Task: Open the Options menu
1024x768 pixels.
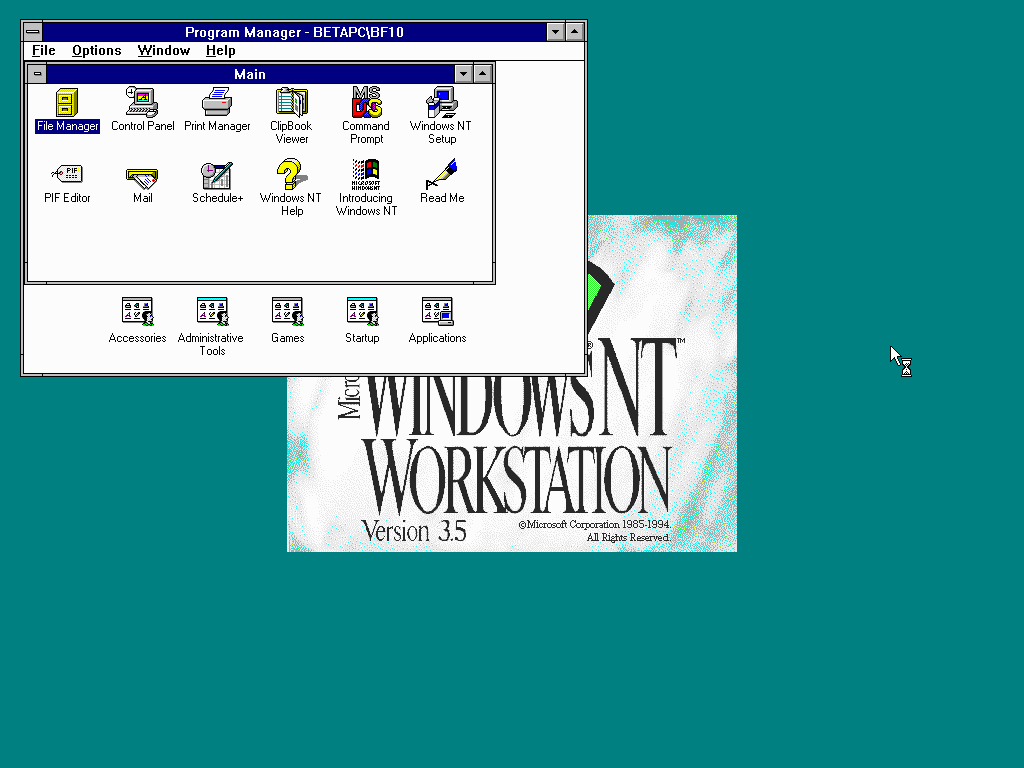Action: click(x=96, y=50)
